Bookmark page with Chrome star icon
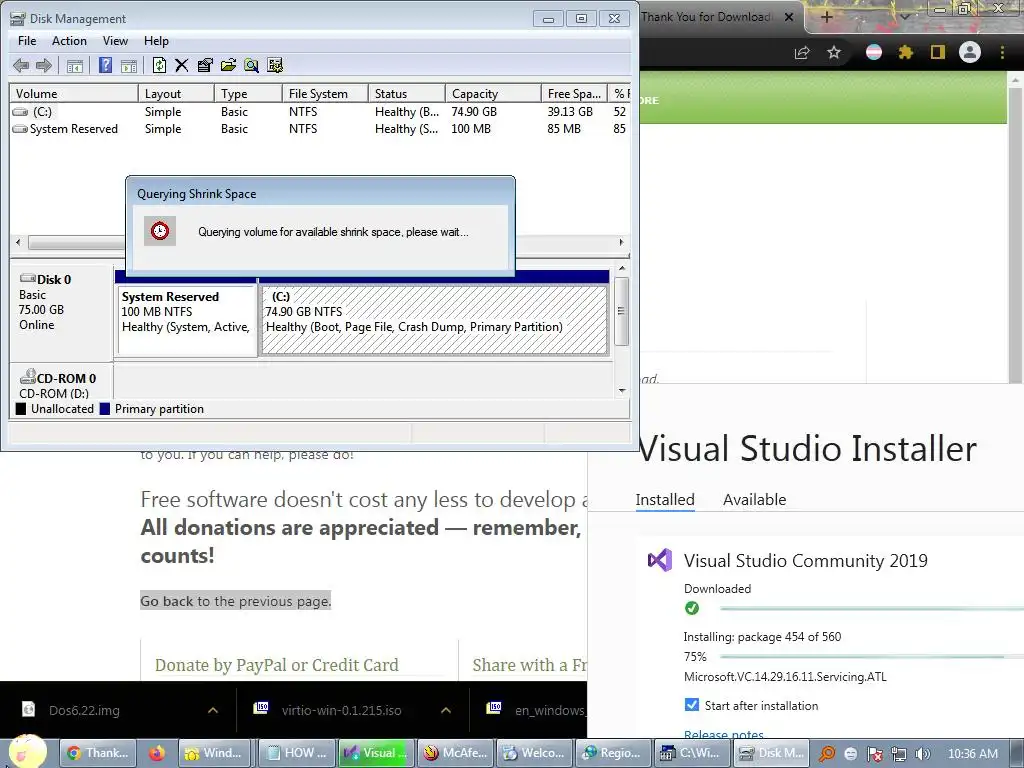Screen dimensions: 1024x768 click(x=834, y=53)
